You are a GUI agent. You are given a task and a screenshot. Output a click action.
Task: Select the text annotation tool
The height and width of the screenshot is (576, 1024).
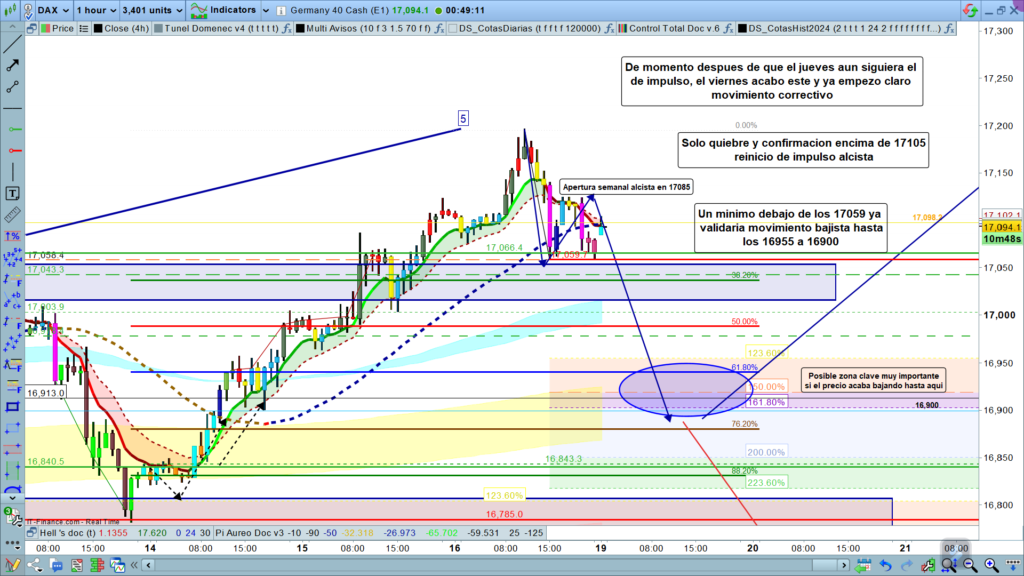(13, 193)
